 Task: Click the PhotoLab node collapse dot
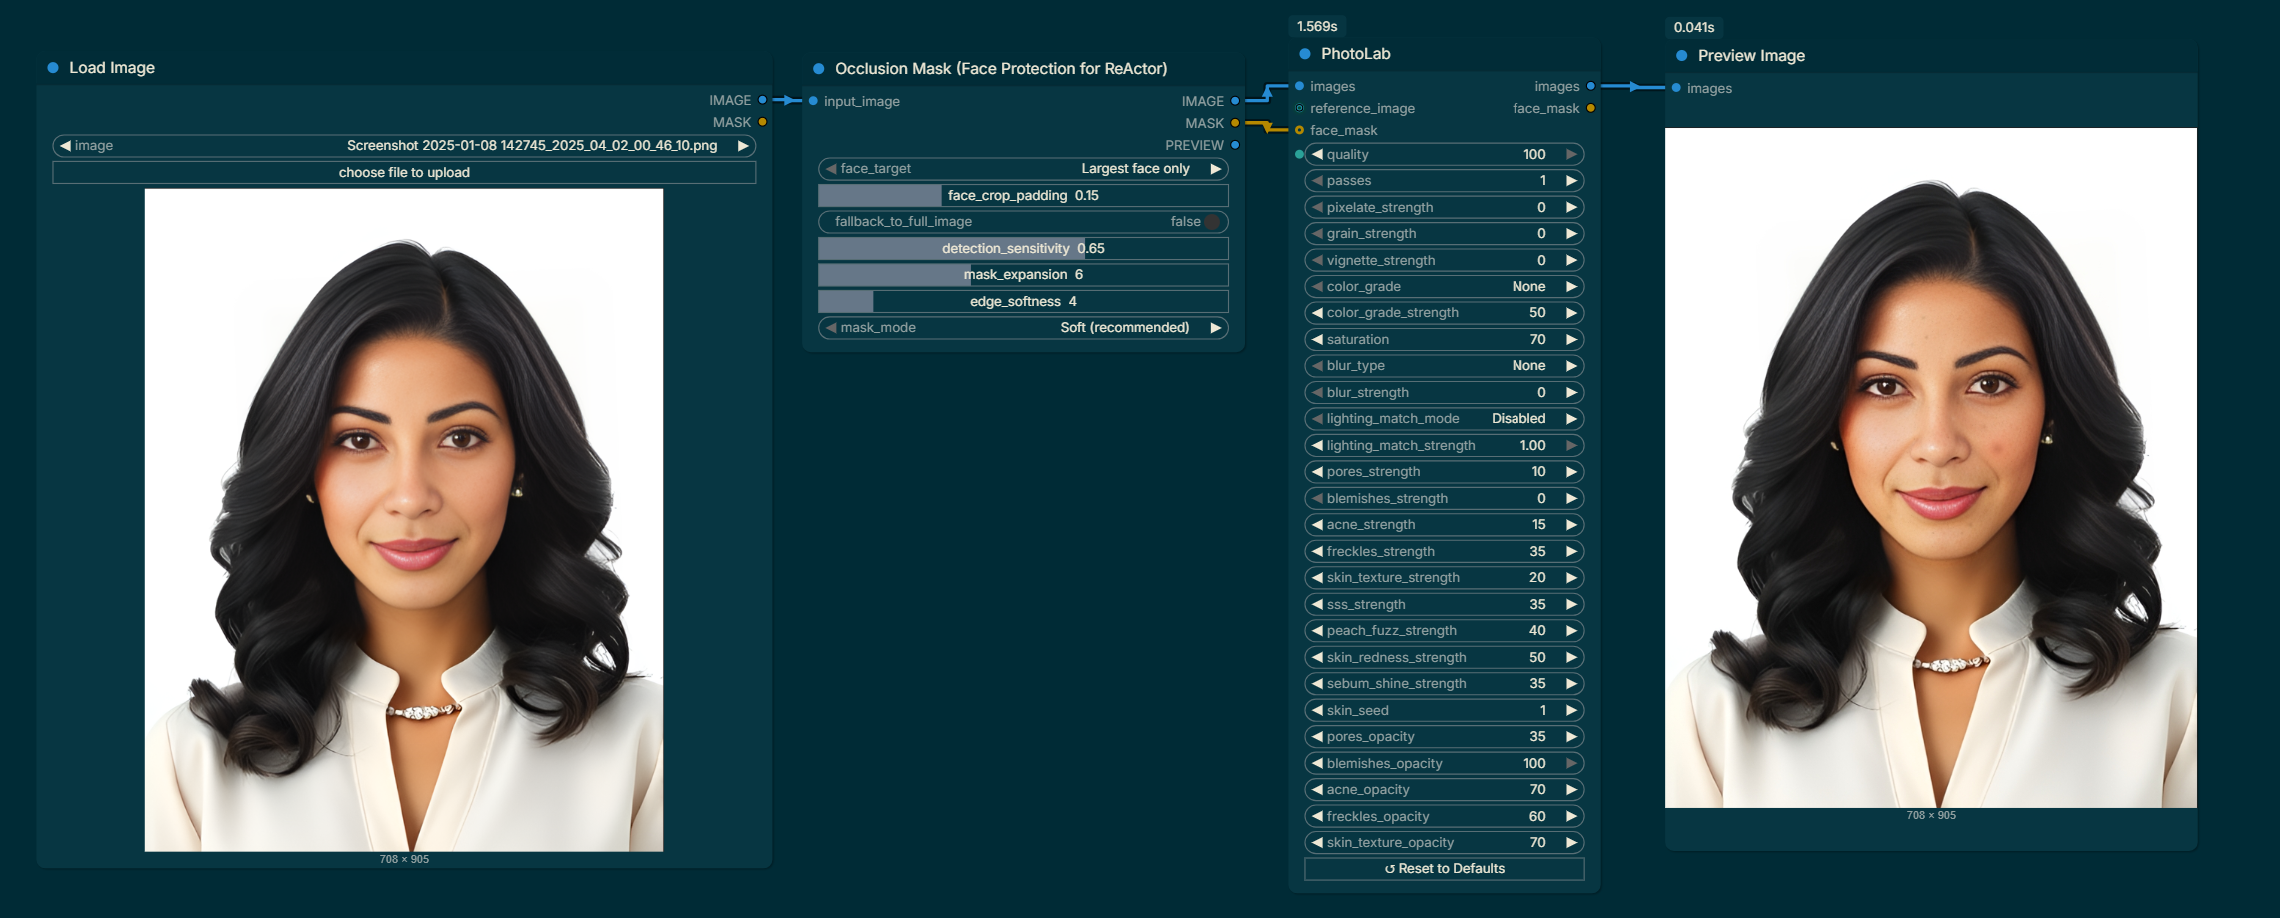pos(1305,54)
